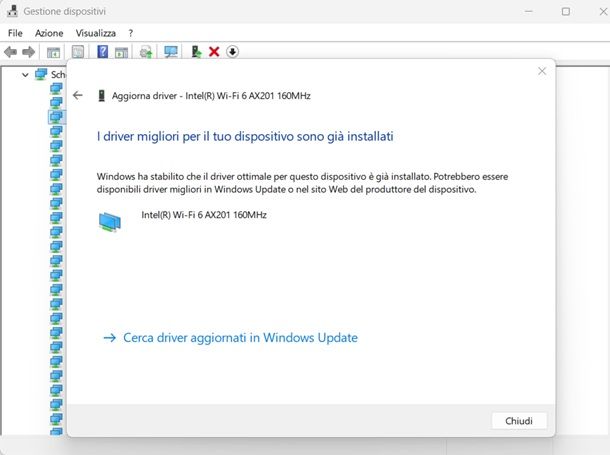Click the Forward arrow in Device Manager toolbar
610x455 pixels.
click(28, 52)
